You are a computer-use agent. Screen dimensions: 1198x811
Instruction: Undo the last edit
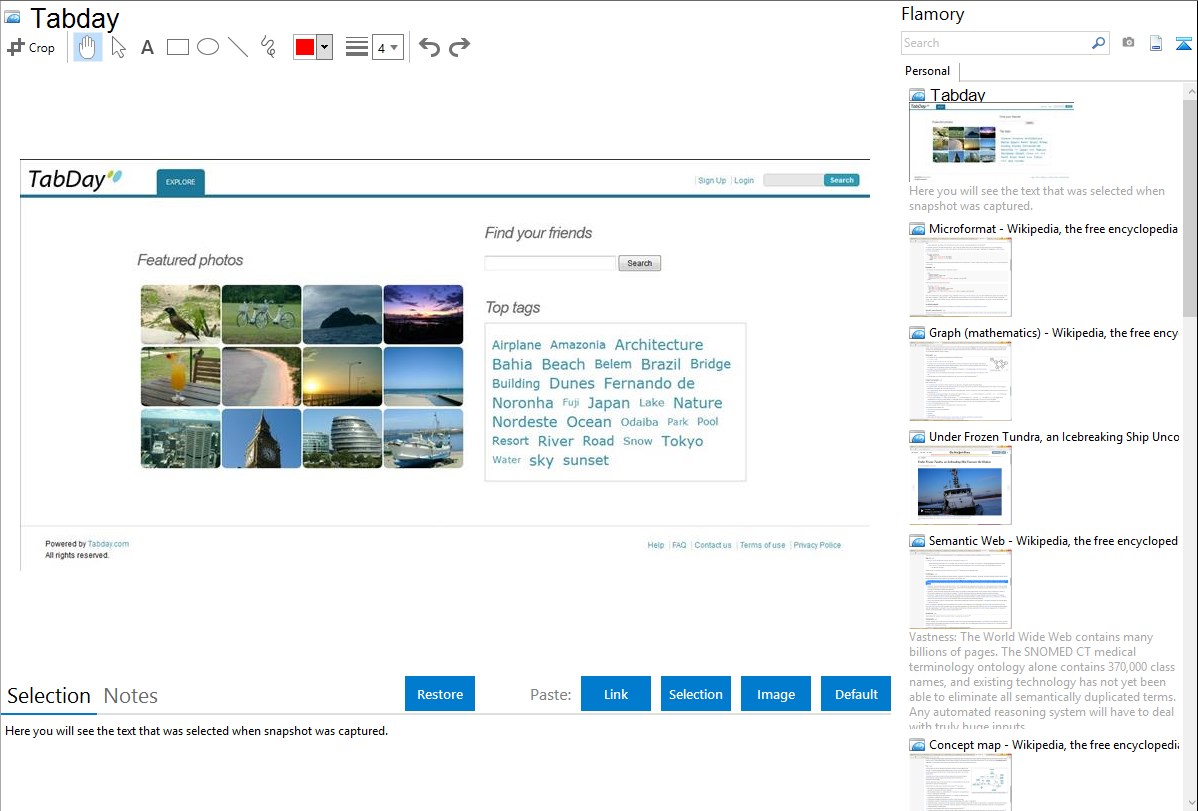(429, 47)
